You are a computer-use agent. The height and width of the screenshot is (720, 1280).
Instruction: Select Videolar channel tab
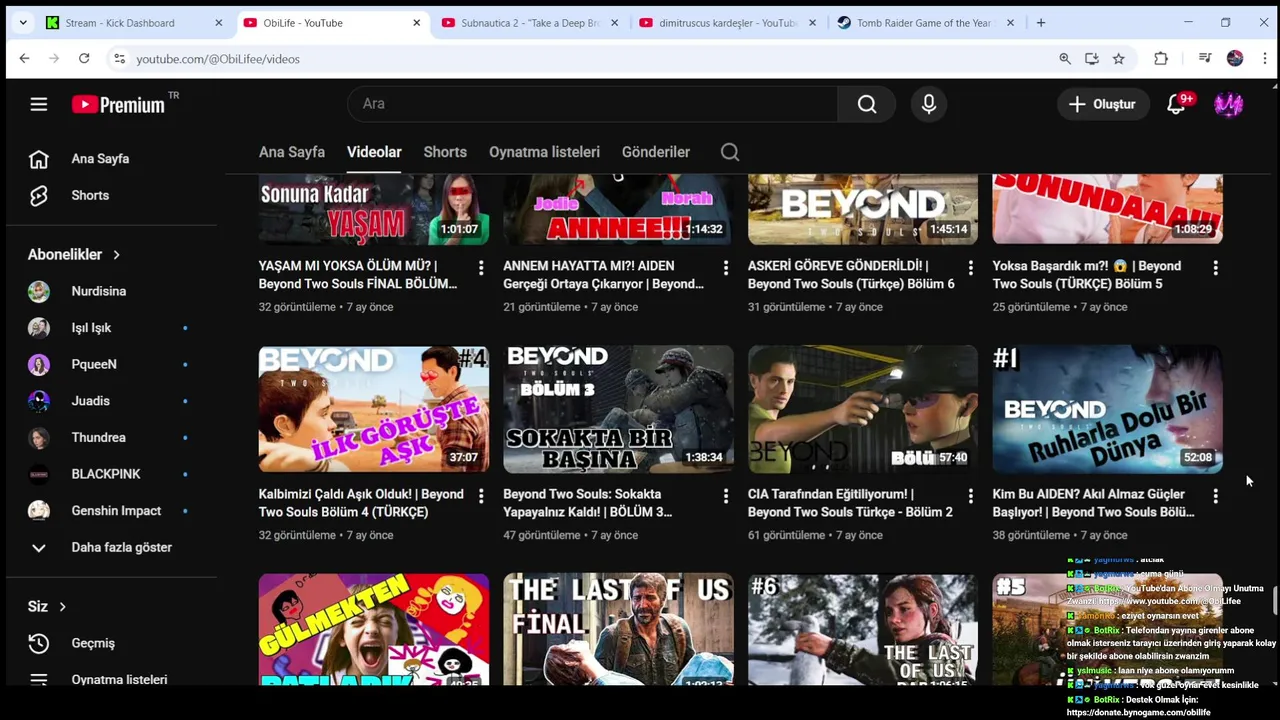coord(374,152)
